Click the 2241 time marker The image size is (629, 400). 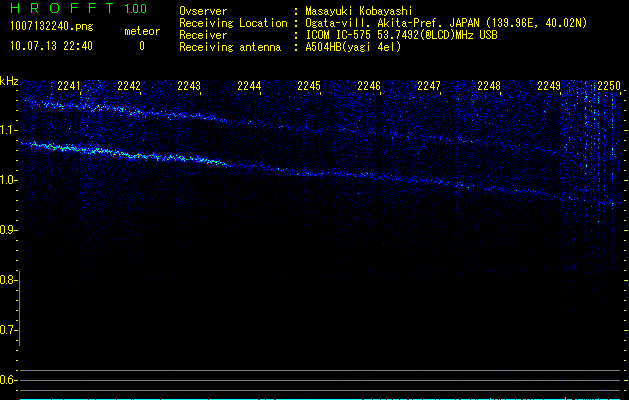tap(69, 86)
